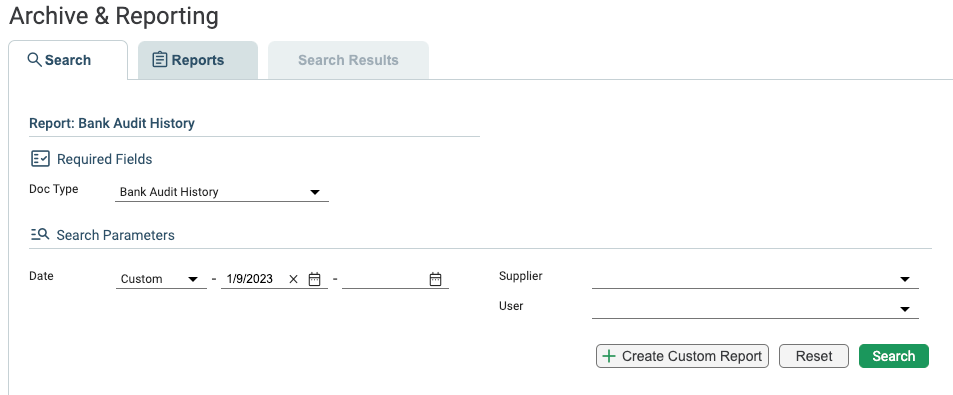Expand the User dropdown arrow
Viewport: 953px width, 395px height.
(904, 309)
